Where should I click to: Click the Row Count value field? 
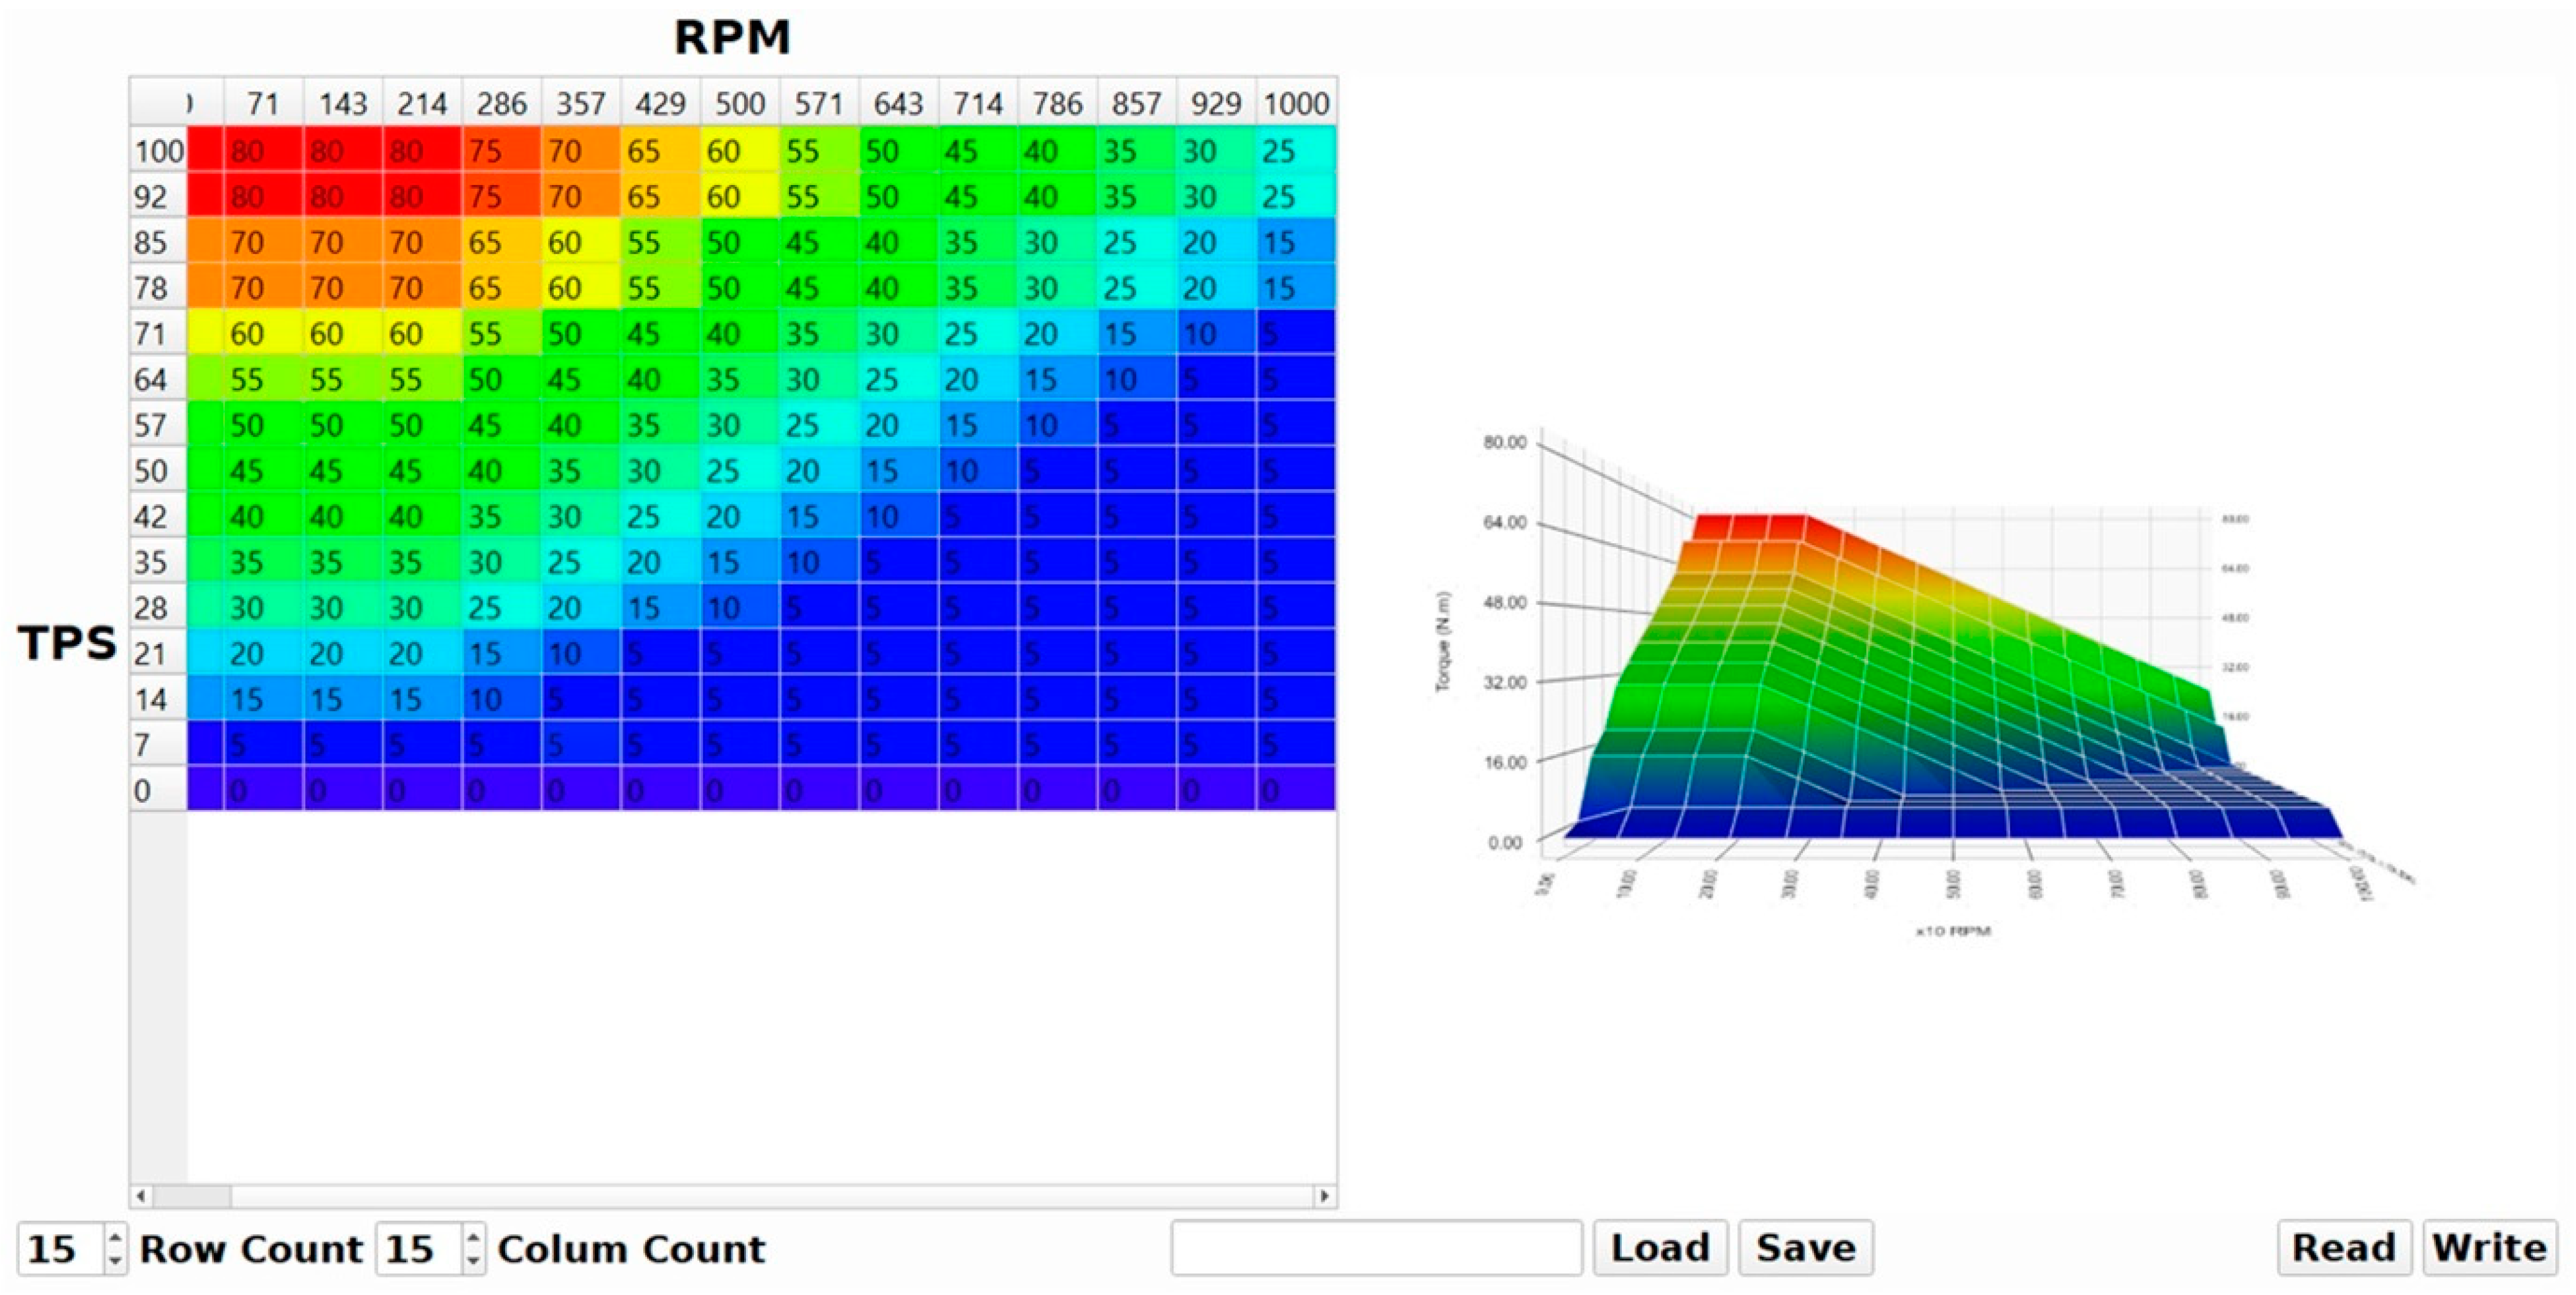(58, 1249)
